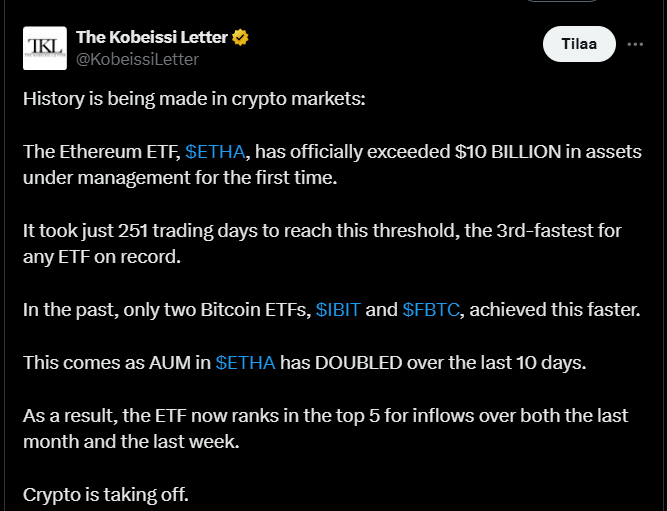Click the gold verified badge

tap(241, 38)
